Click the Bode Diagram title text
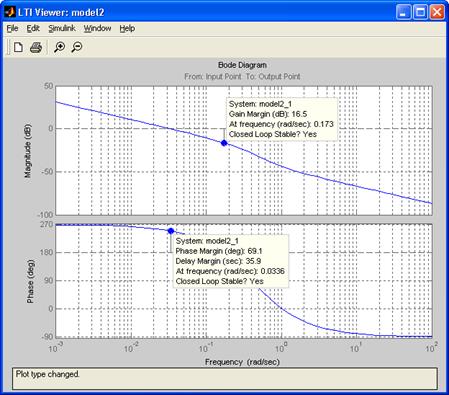449x395 pixels. click(242, 65)
